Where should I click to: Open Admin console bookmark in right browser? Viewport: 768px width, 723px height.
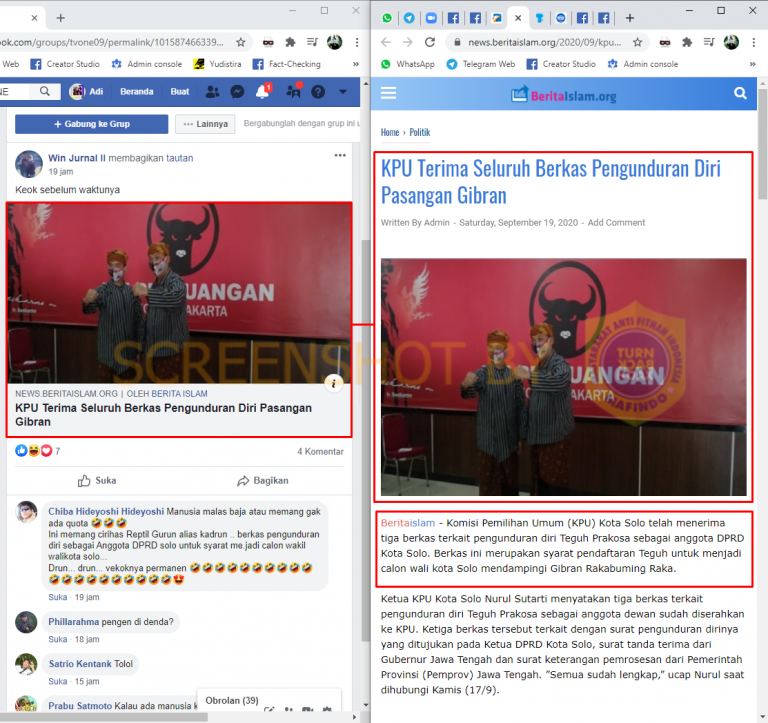[x=643, y=64]
